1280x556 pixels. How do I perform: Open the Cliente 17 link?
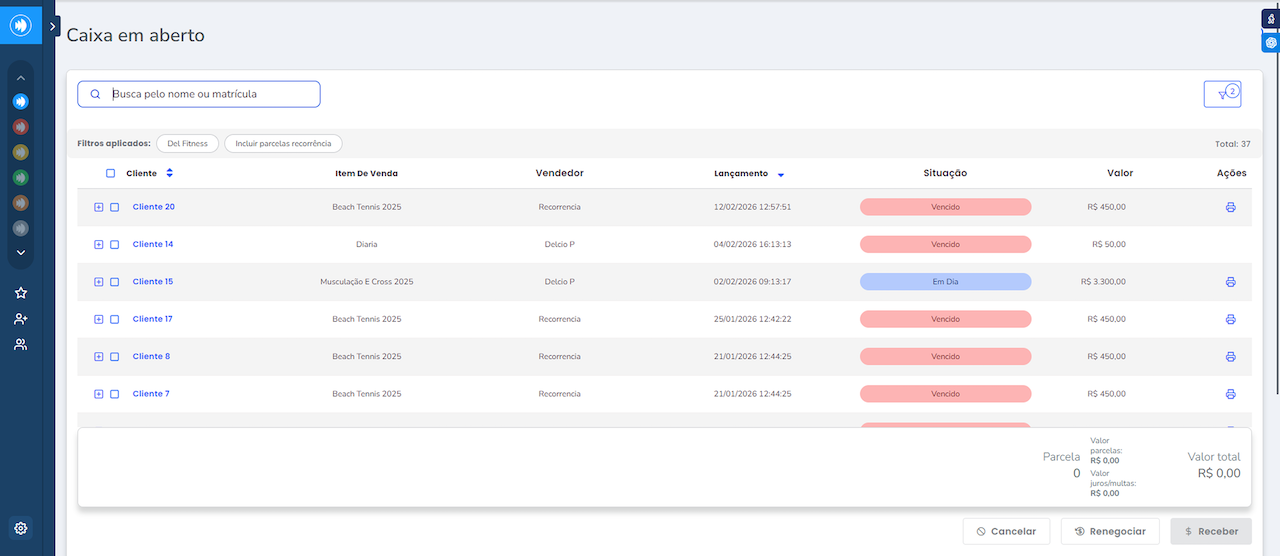[x=153, y=319]
